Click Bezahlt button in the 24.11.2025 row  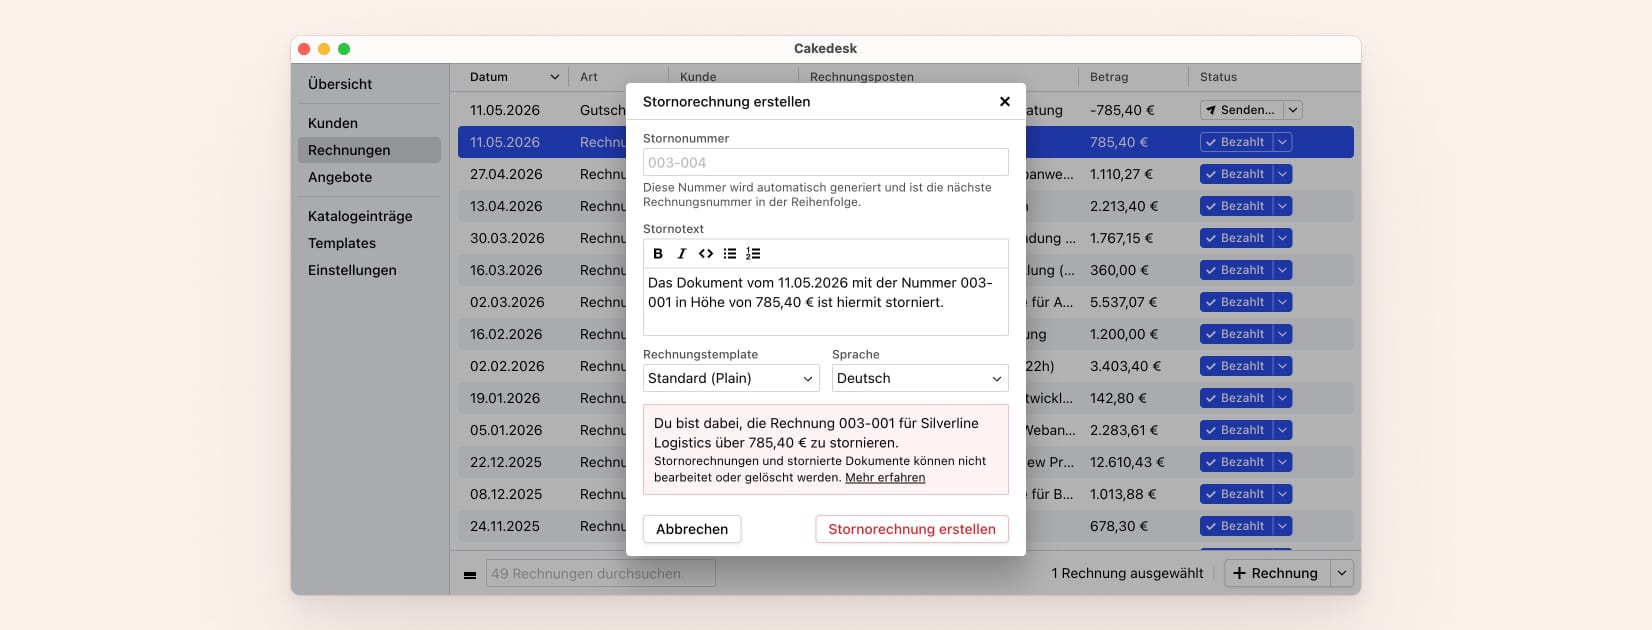click(1236, 526)
